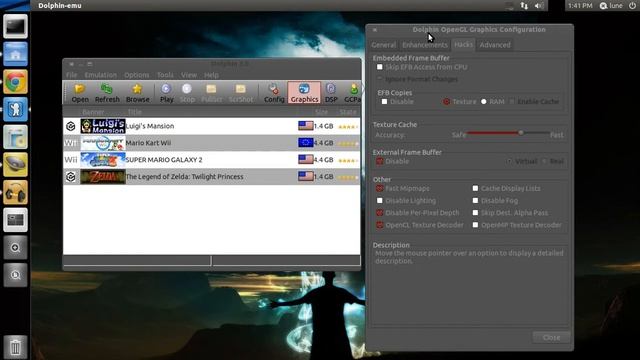
Task: Enable the Disable Fog checkbox
Action: (475, 201)
